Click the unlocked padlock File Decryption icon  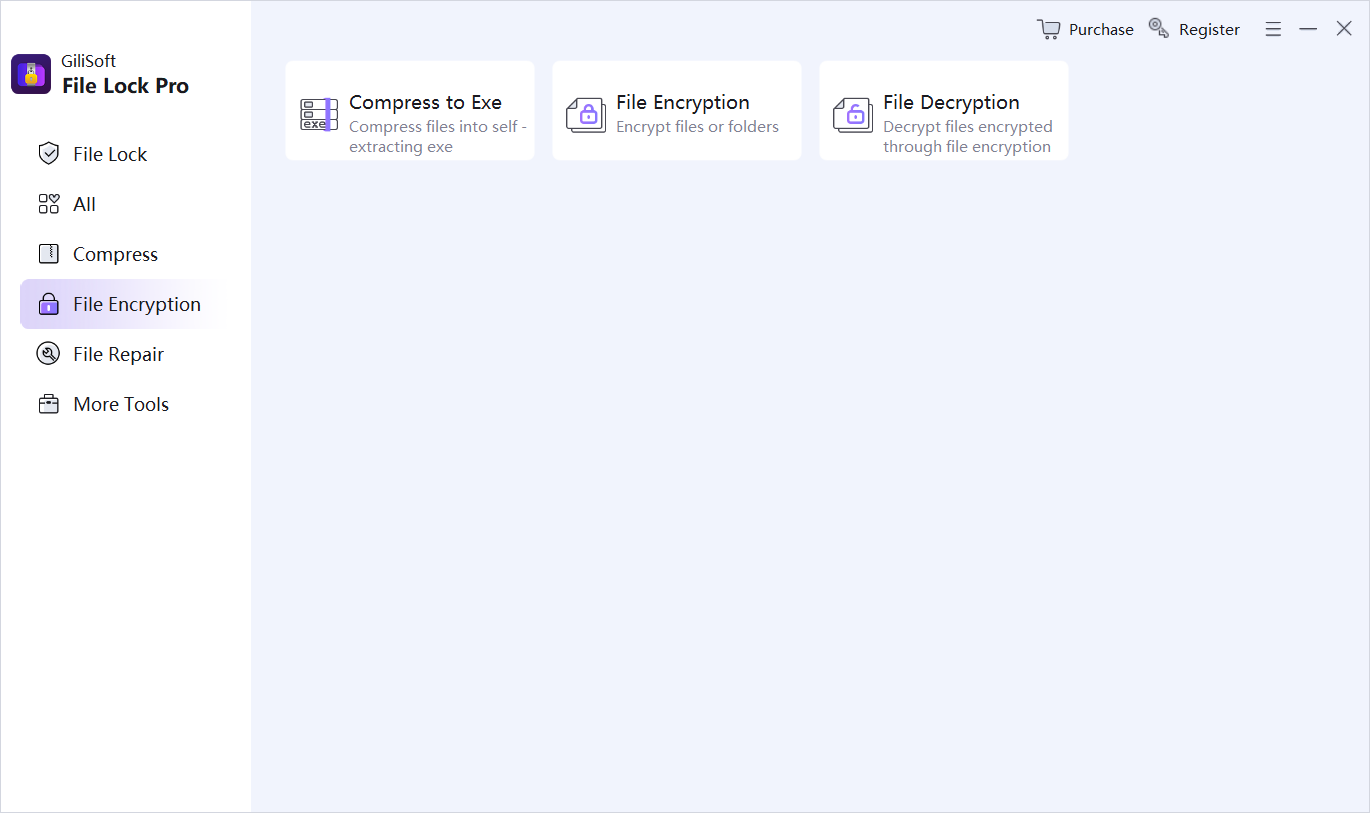click(x=853, y=115)
